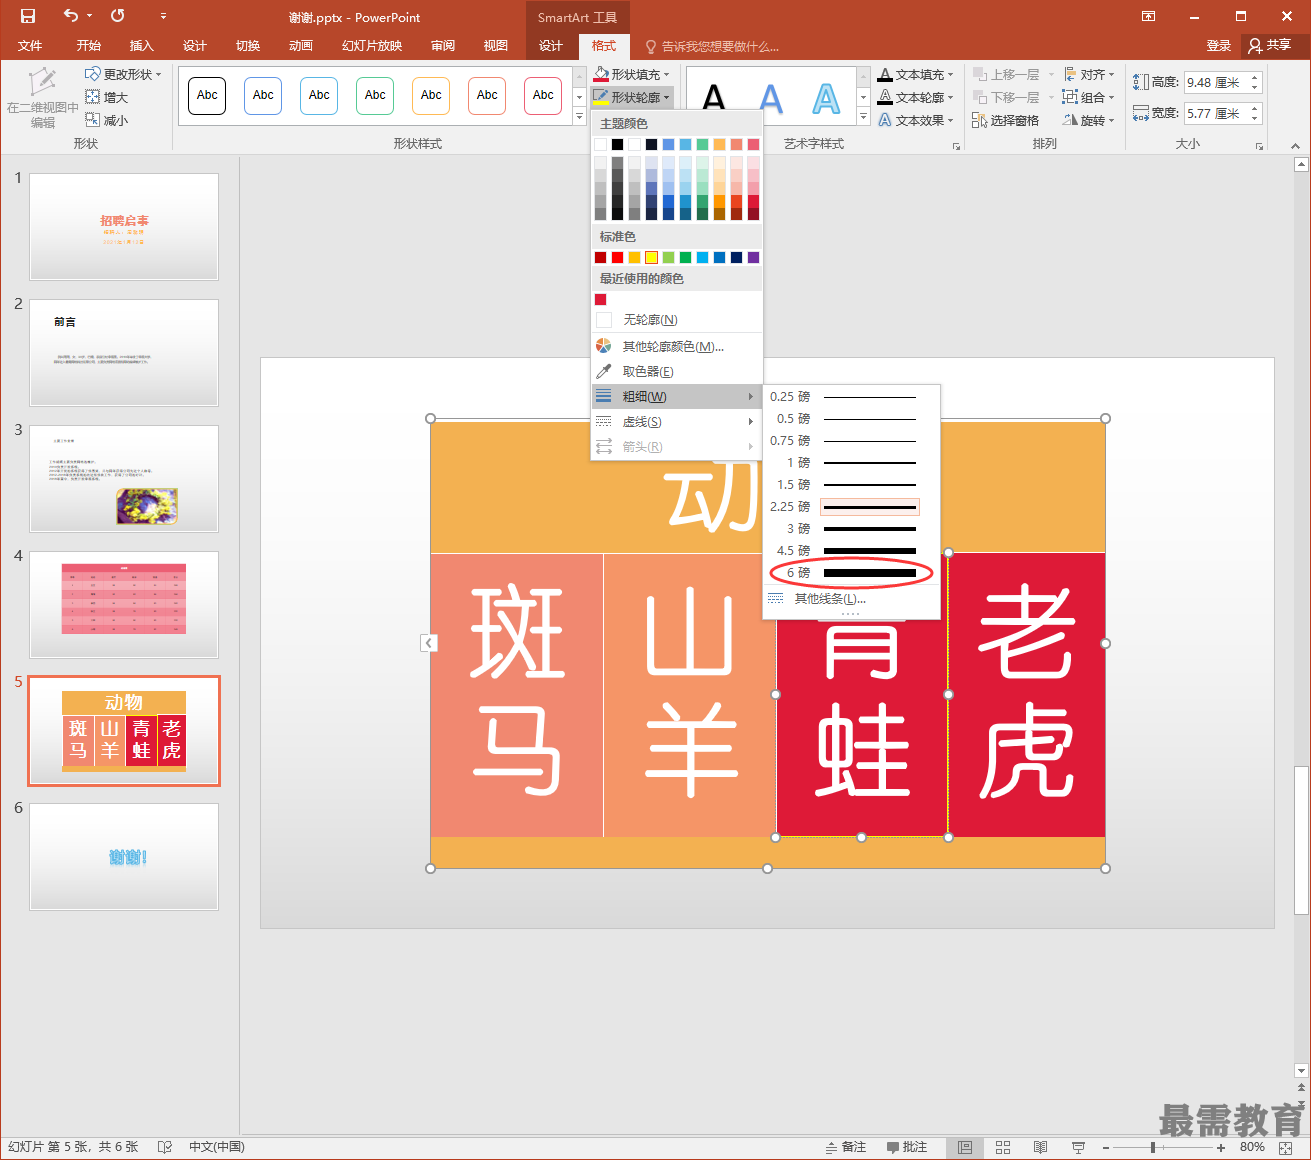
Task: Choose 2.25 磅 line weight
Action: coord(851,507)
